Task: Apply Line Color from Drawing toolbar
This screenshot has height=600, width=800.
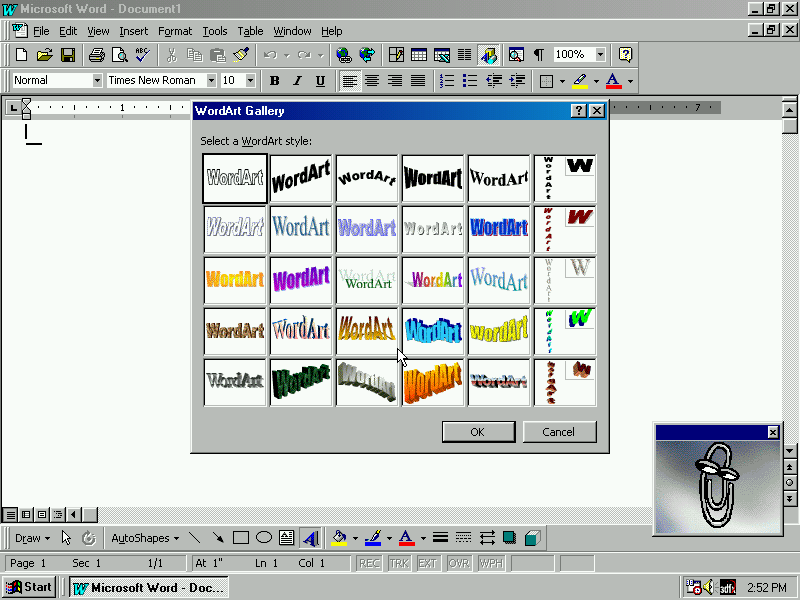Action: (x=373, y=538)
